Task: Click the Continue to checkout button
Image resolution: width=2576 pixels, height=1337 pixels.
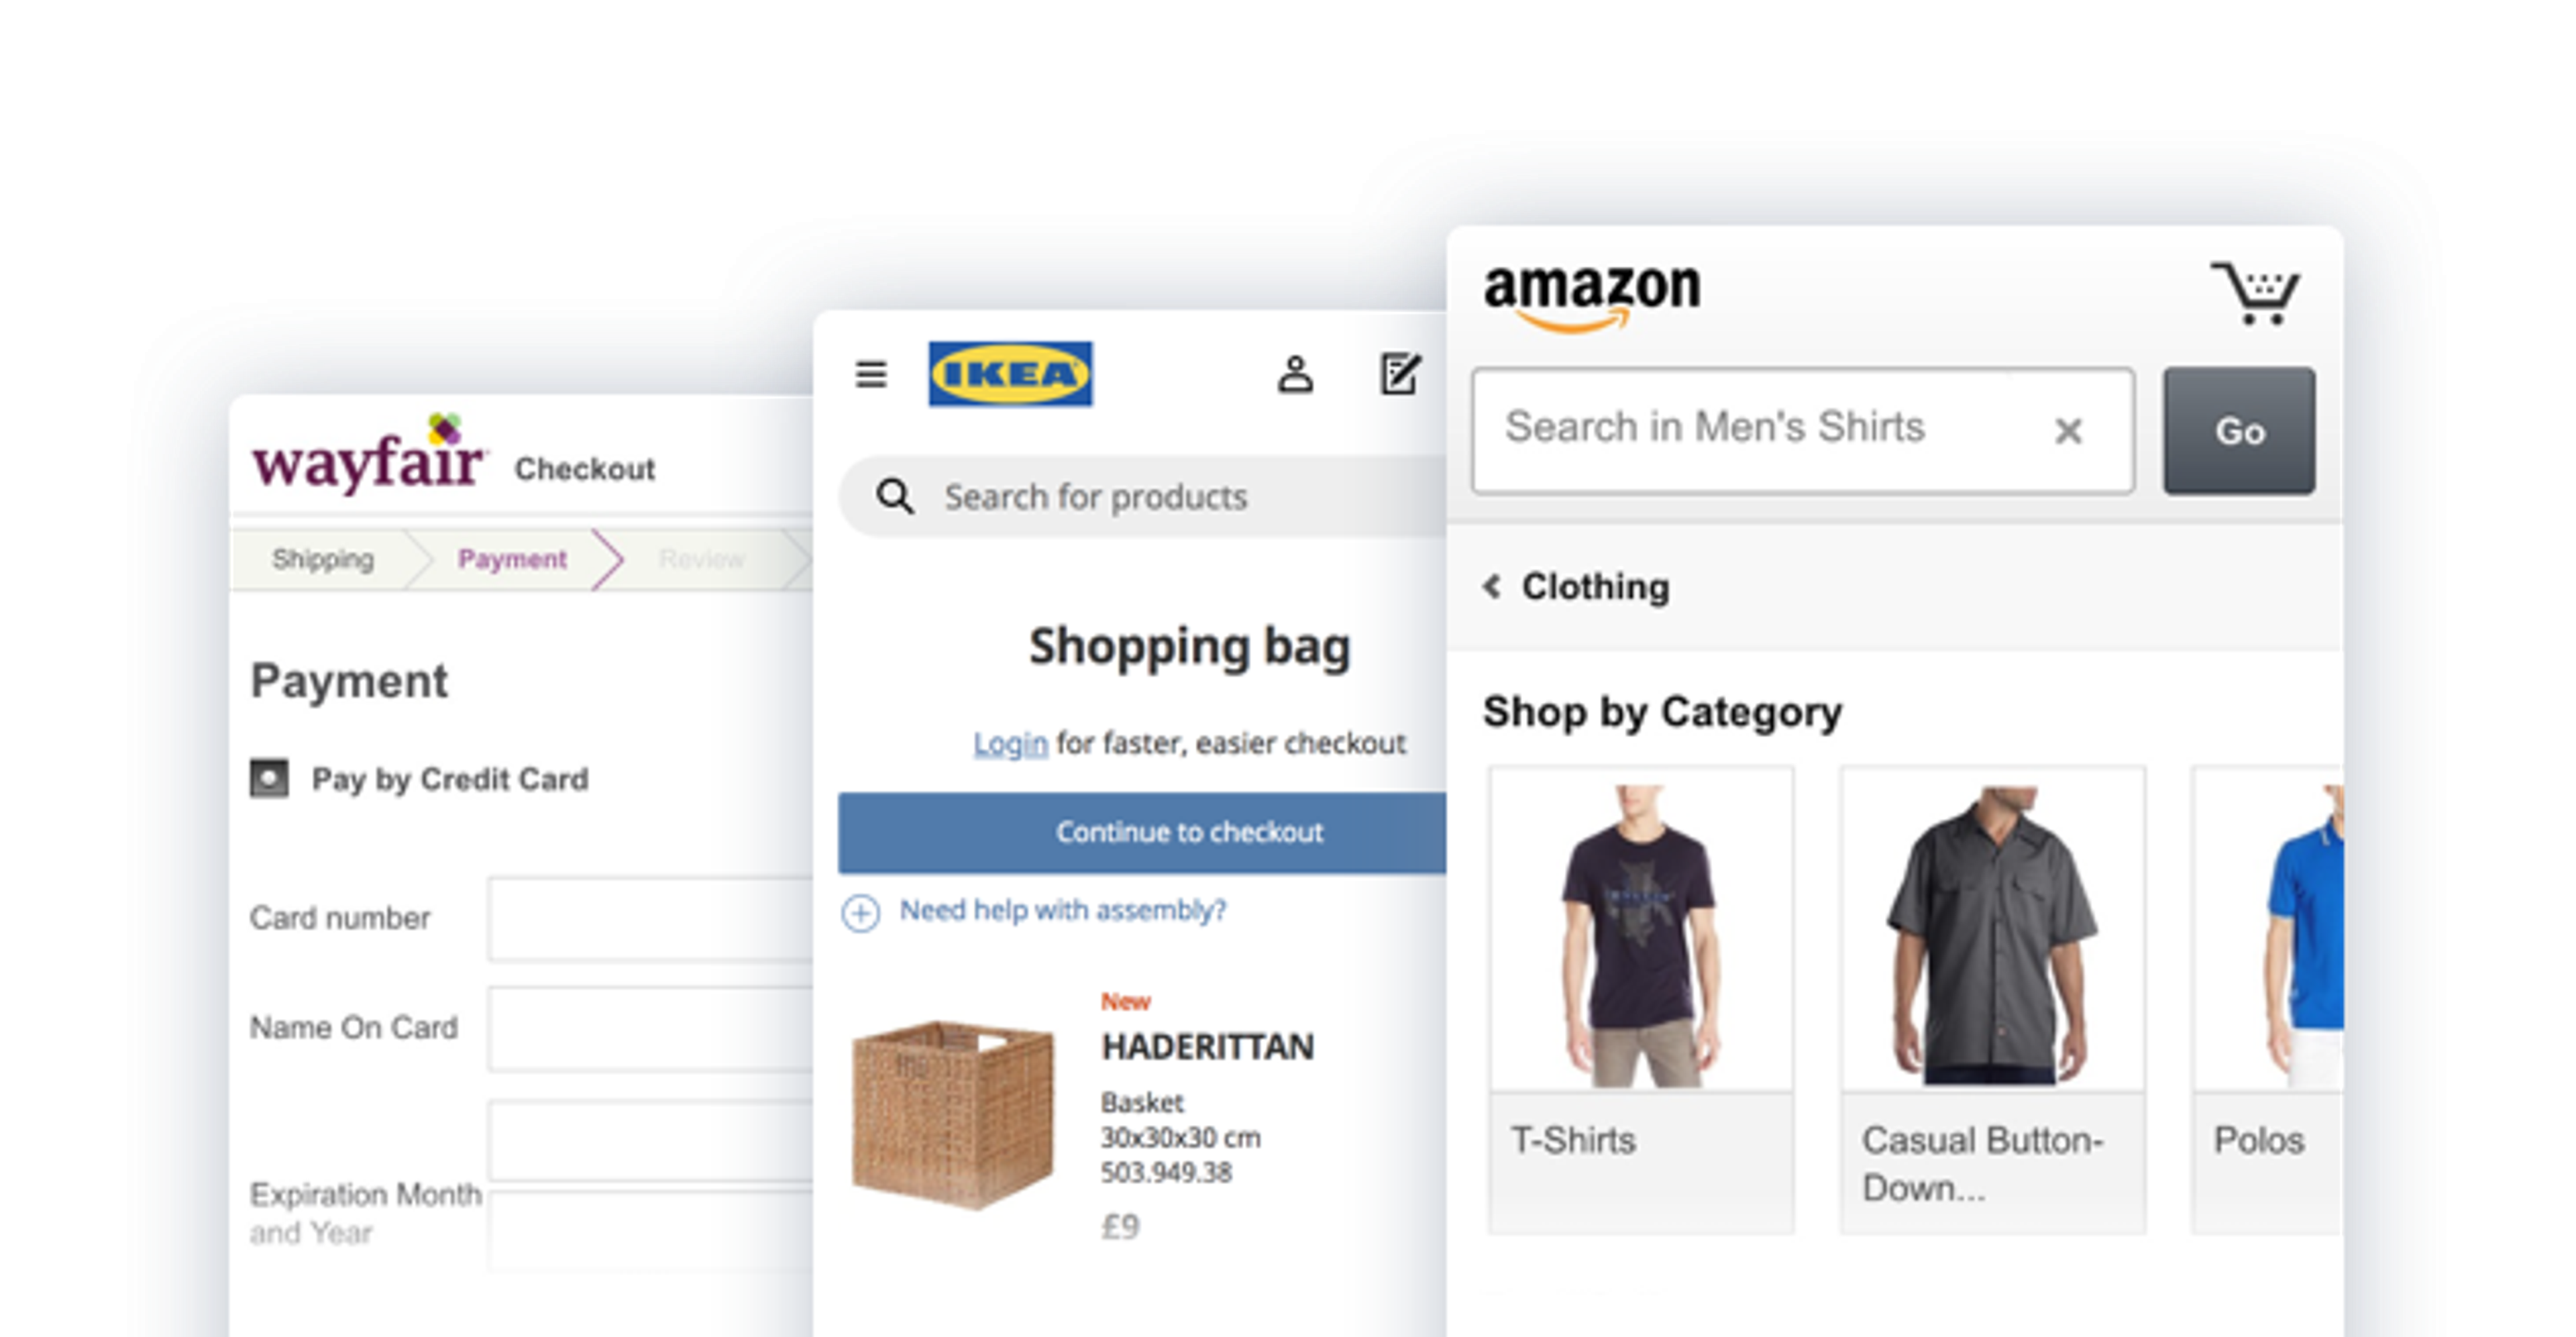Action: (1142, 832)
